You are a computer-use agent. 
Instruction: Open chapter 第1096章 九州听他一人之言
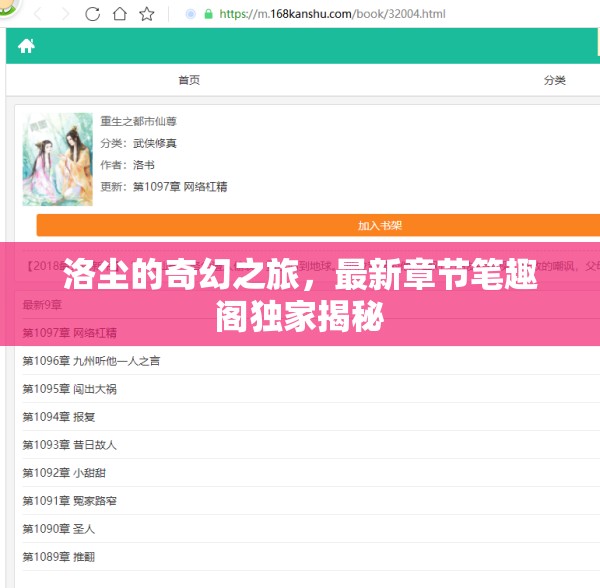tap(91, 361)
